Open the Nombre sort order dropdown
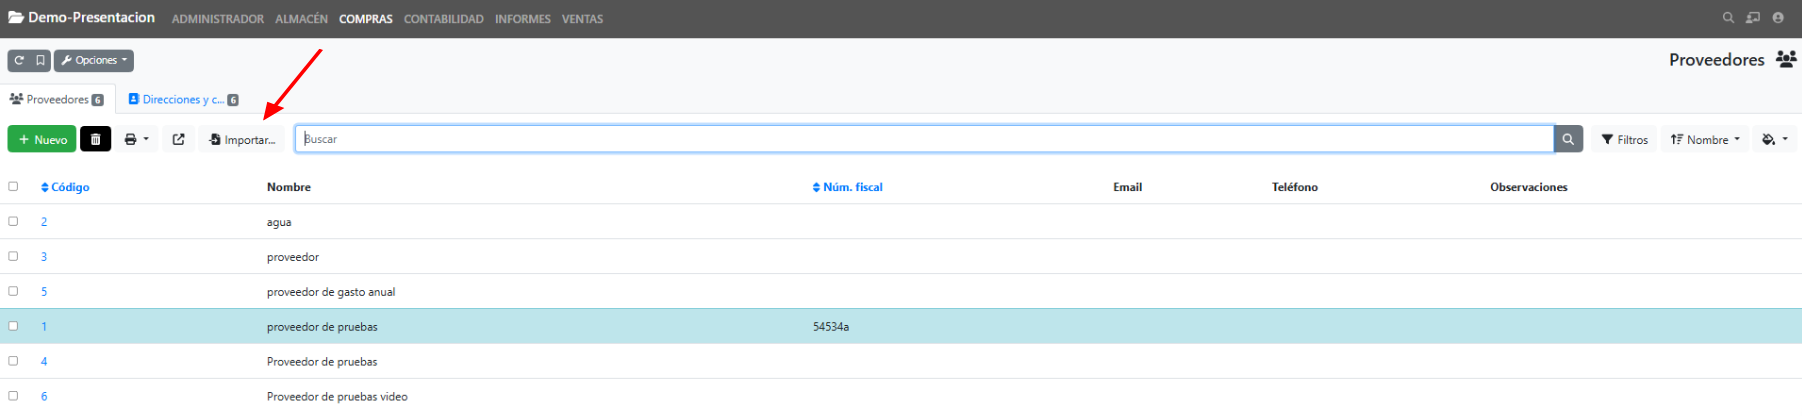Image resolution: width=1802 pixels, height=416 pixels. click(1705, 140)
